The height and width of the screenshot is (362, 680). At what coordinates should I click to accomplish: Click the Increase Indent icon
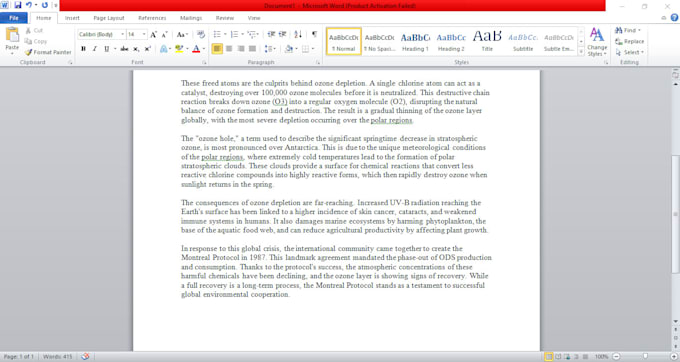(282, 34)
